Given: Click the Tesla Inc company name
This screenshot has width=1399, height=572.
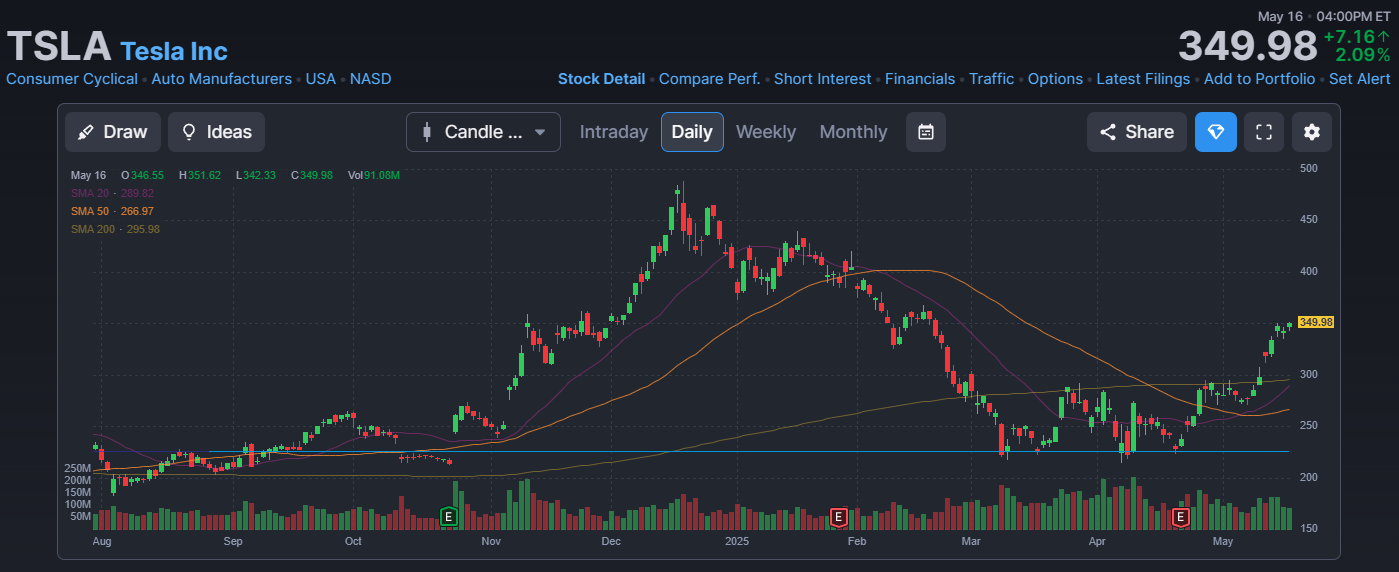Looking at the screenshot, I should point(174,51).
